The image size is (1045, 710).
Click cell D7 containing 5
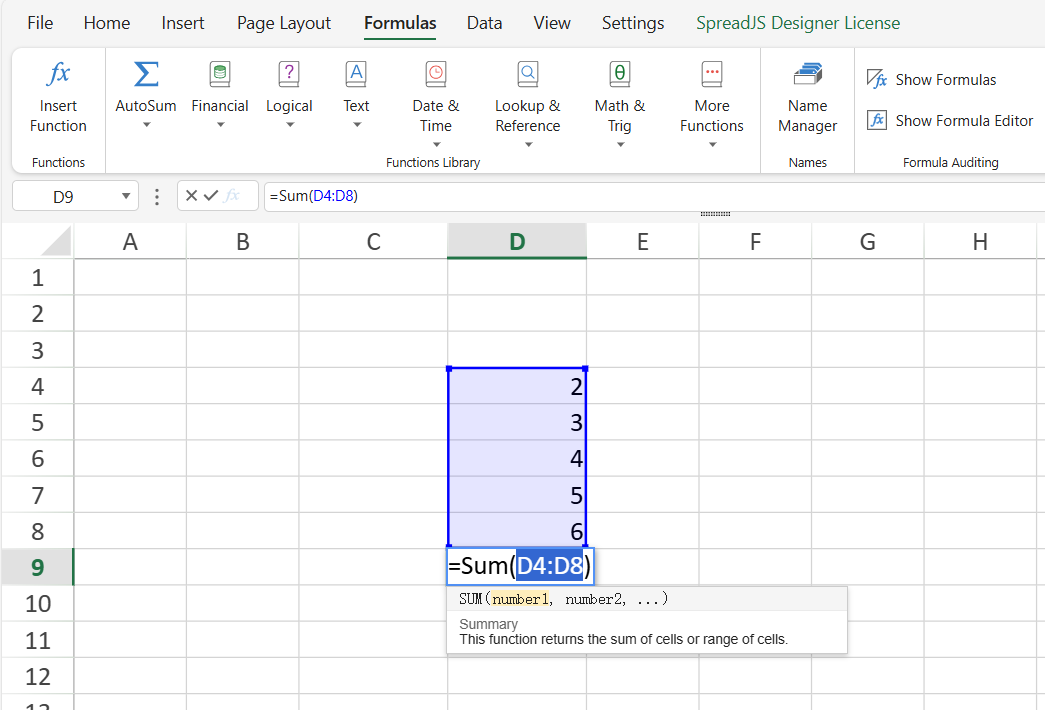[x=517, y=495]
